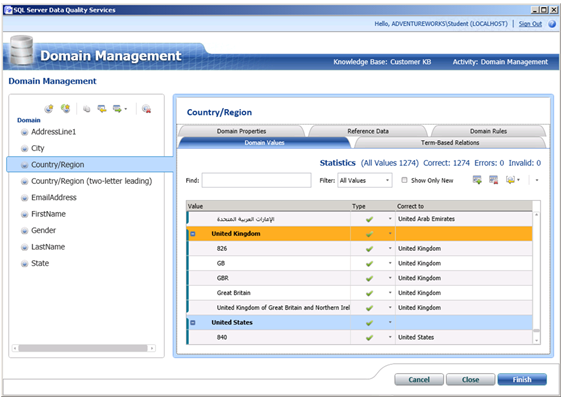Collapse the United Kingdom group
This screenshot has height=400, width=563.
pos(193,234)
